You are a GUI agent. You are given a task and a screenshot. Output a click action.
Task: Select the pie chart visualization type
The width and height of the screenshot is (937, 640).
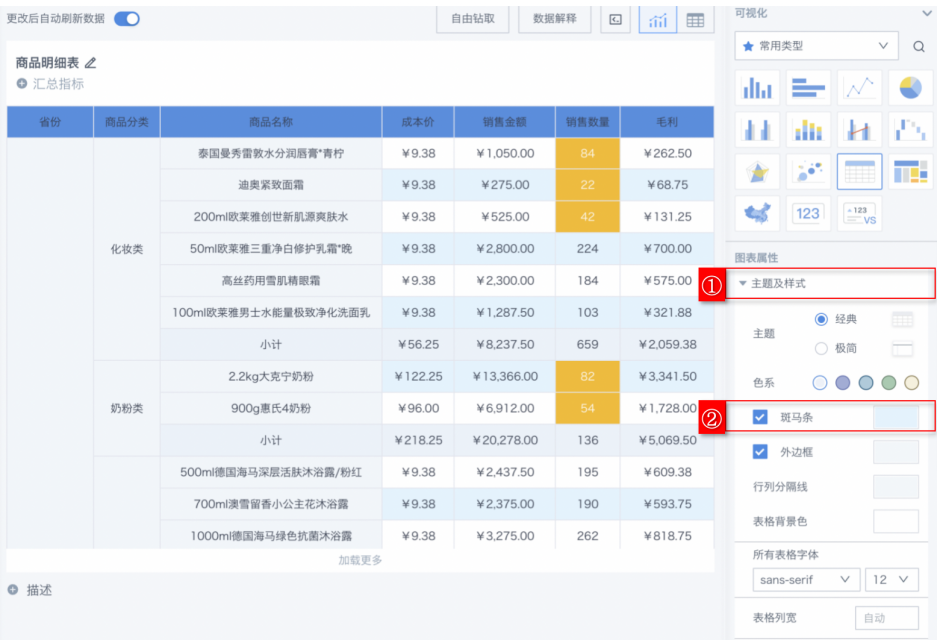[910, 88]
